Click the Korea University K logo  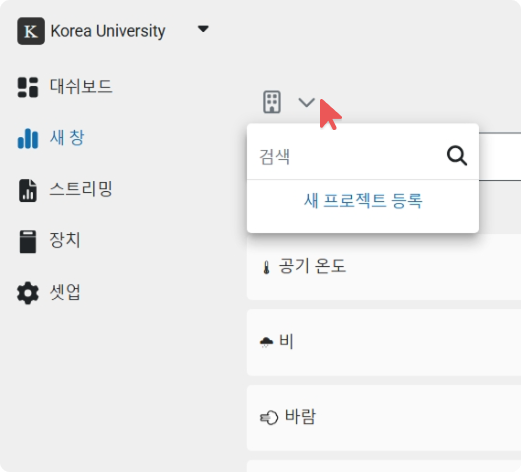pos(31,31)
